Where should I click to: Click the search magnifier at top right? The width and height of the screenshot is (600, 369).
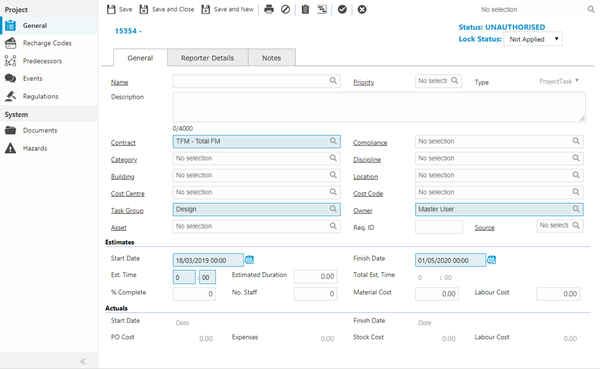[x=591, y=9]
